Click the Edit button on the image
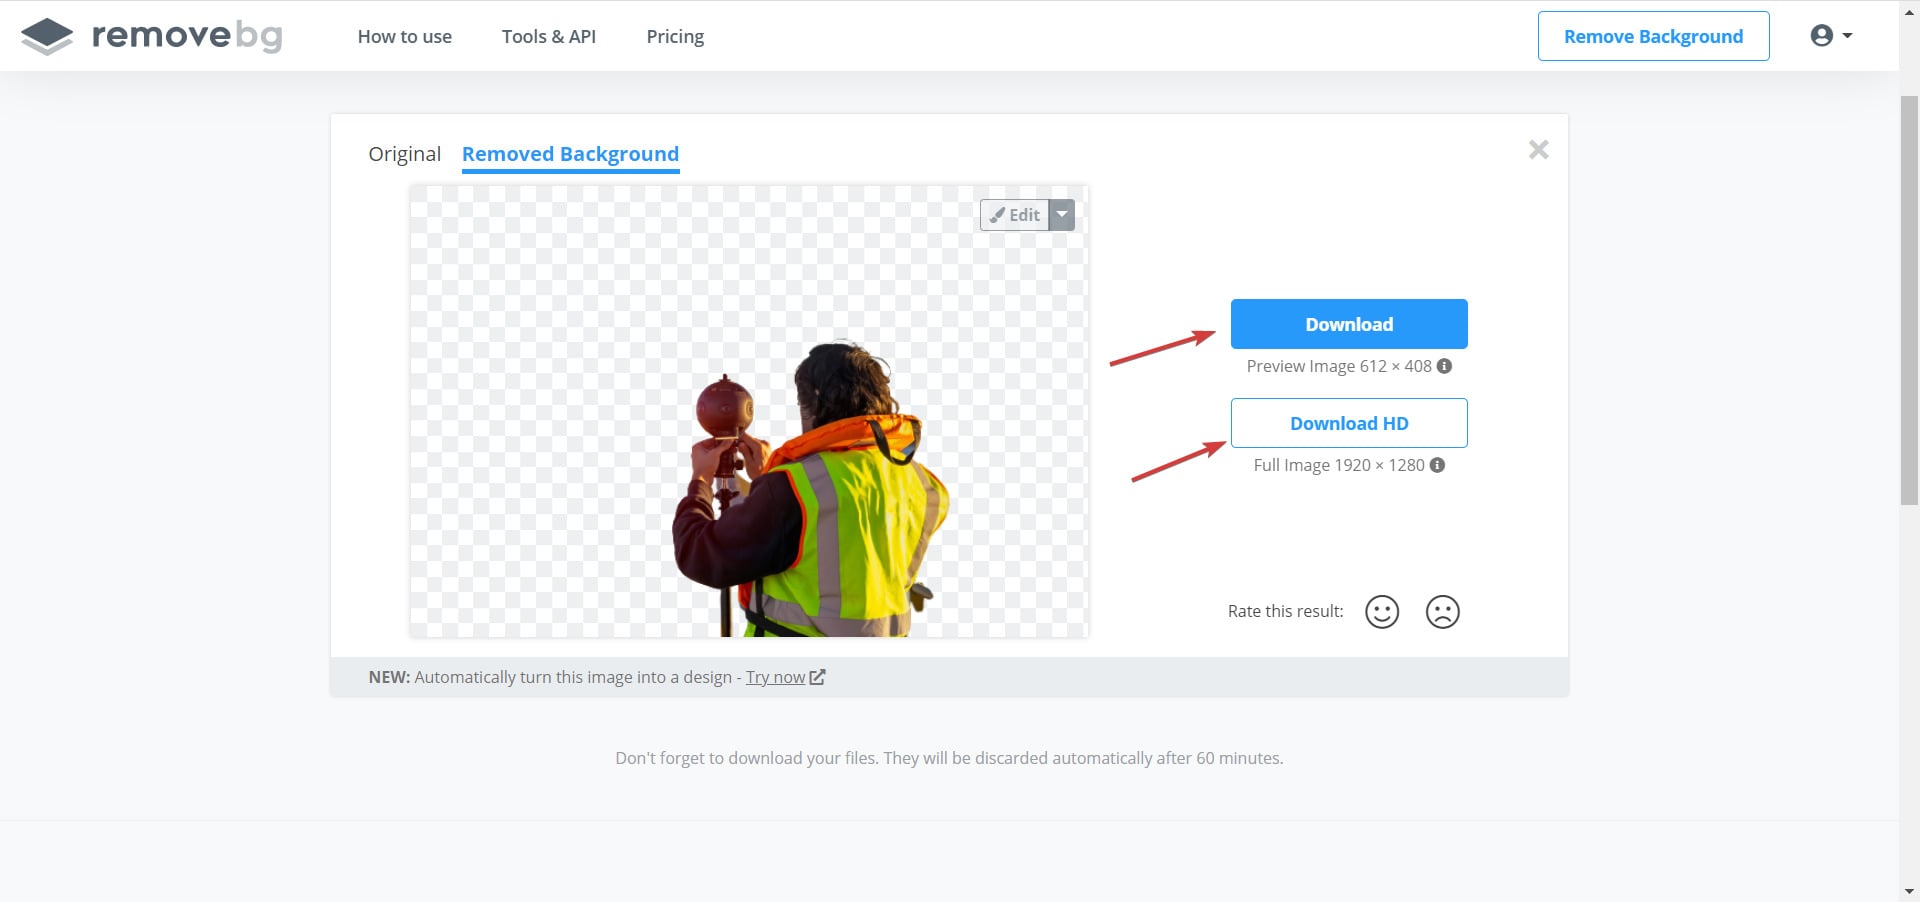This screenshot has width=1920, height=902. coord(1014,215)
